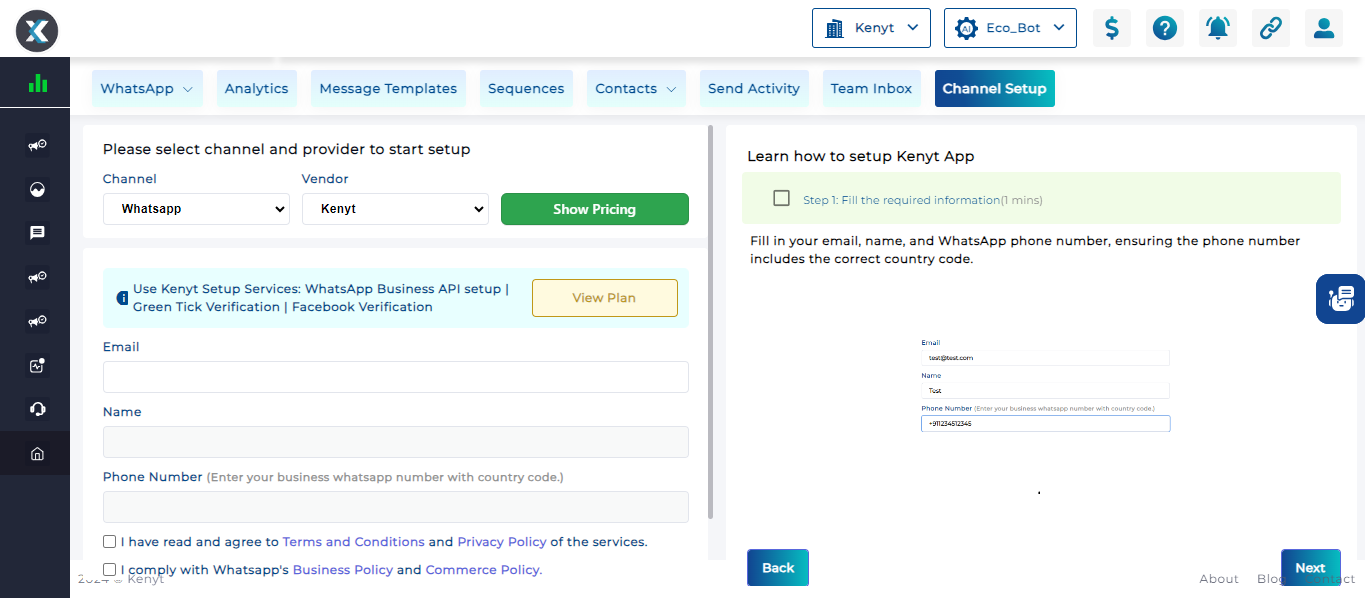Go to the Send Activity tab
This screenshot has width=1365, height=598.
pos(754,88)
